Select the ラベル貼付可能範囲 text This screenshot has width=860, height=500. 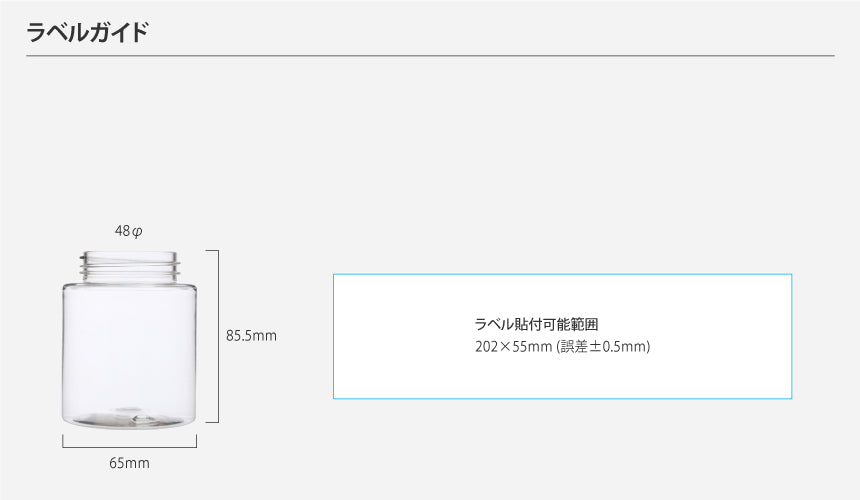pos(536,324)
